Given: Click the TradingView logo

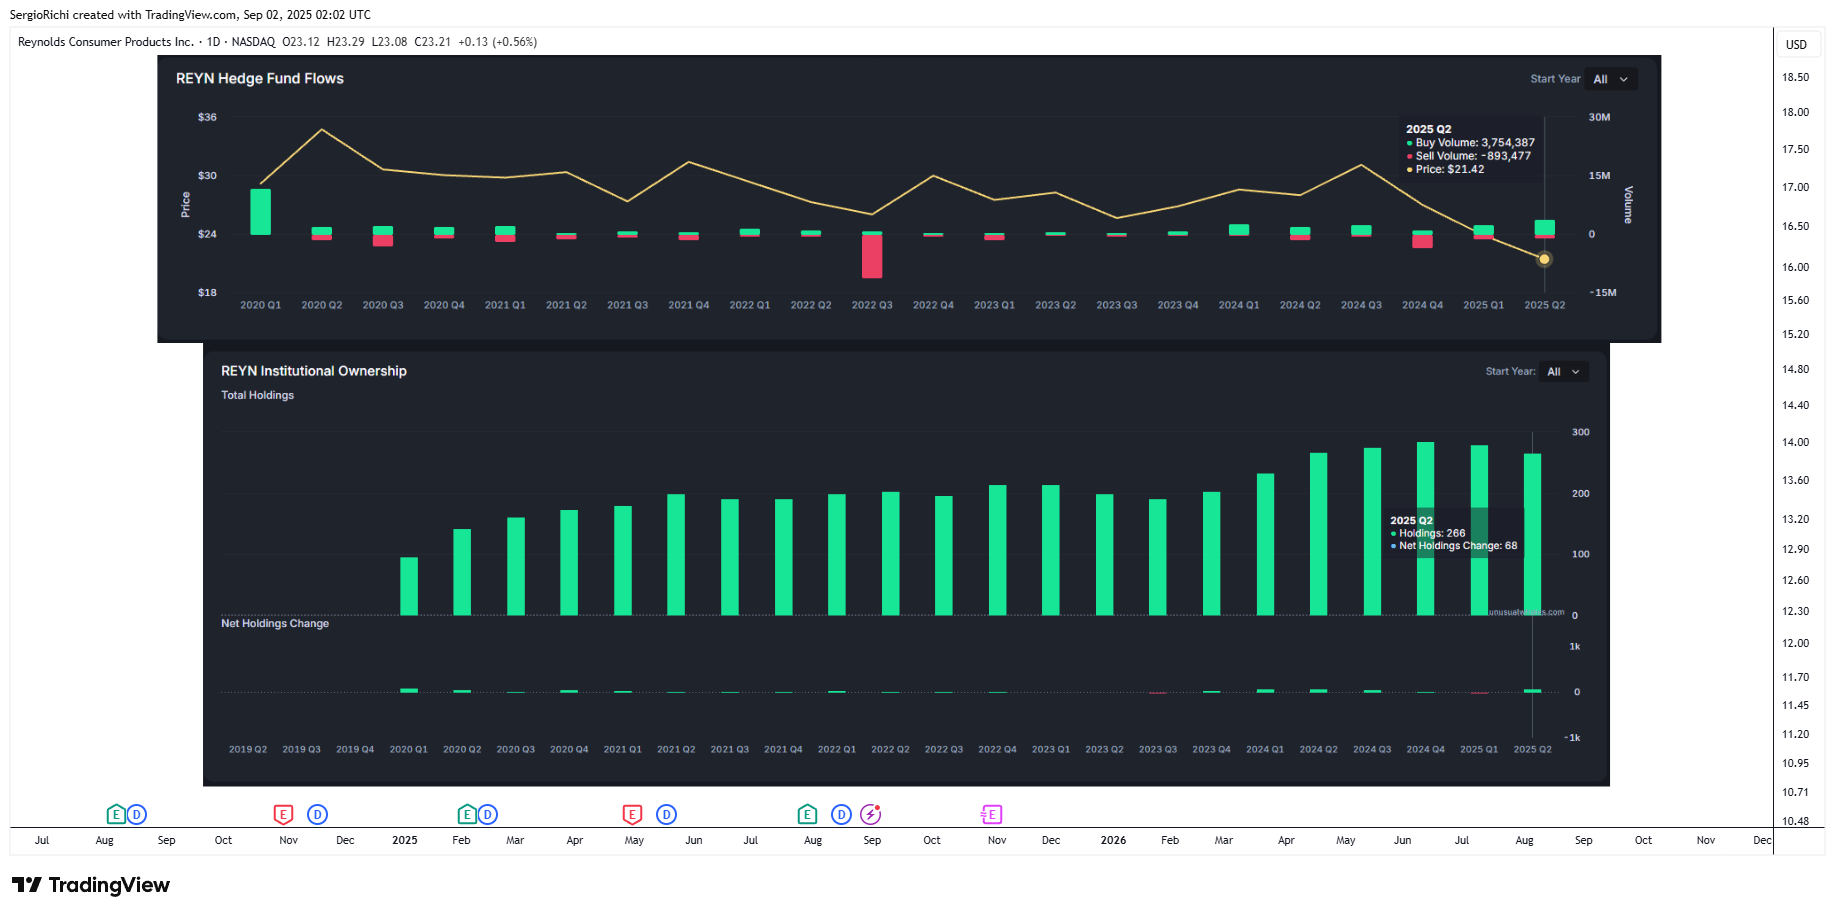Looking at the screenshot, I should click(x=91, y=885).
